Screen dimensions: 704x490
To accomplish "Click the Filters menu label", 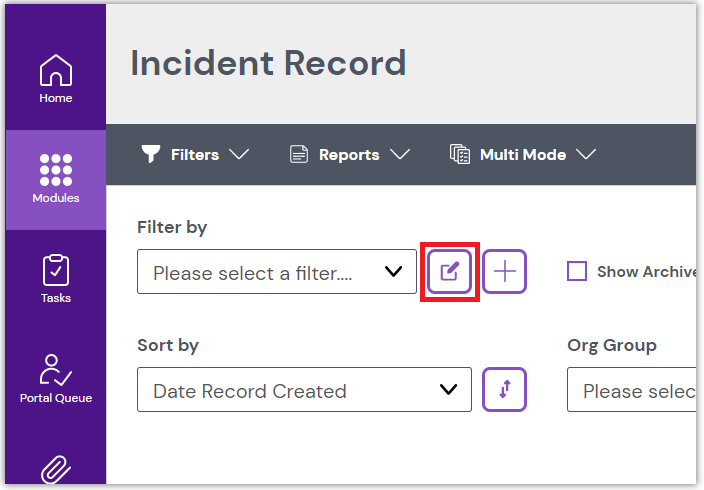I will pos(195,155).
